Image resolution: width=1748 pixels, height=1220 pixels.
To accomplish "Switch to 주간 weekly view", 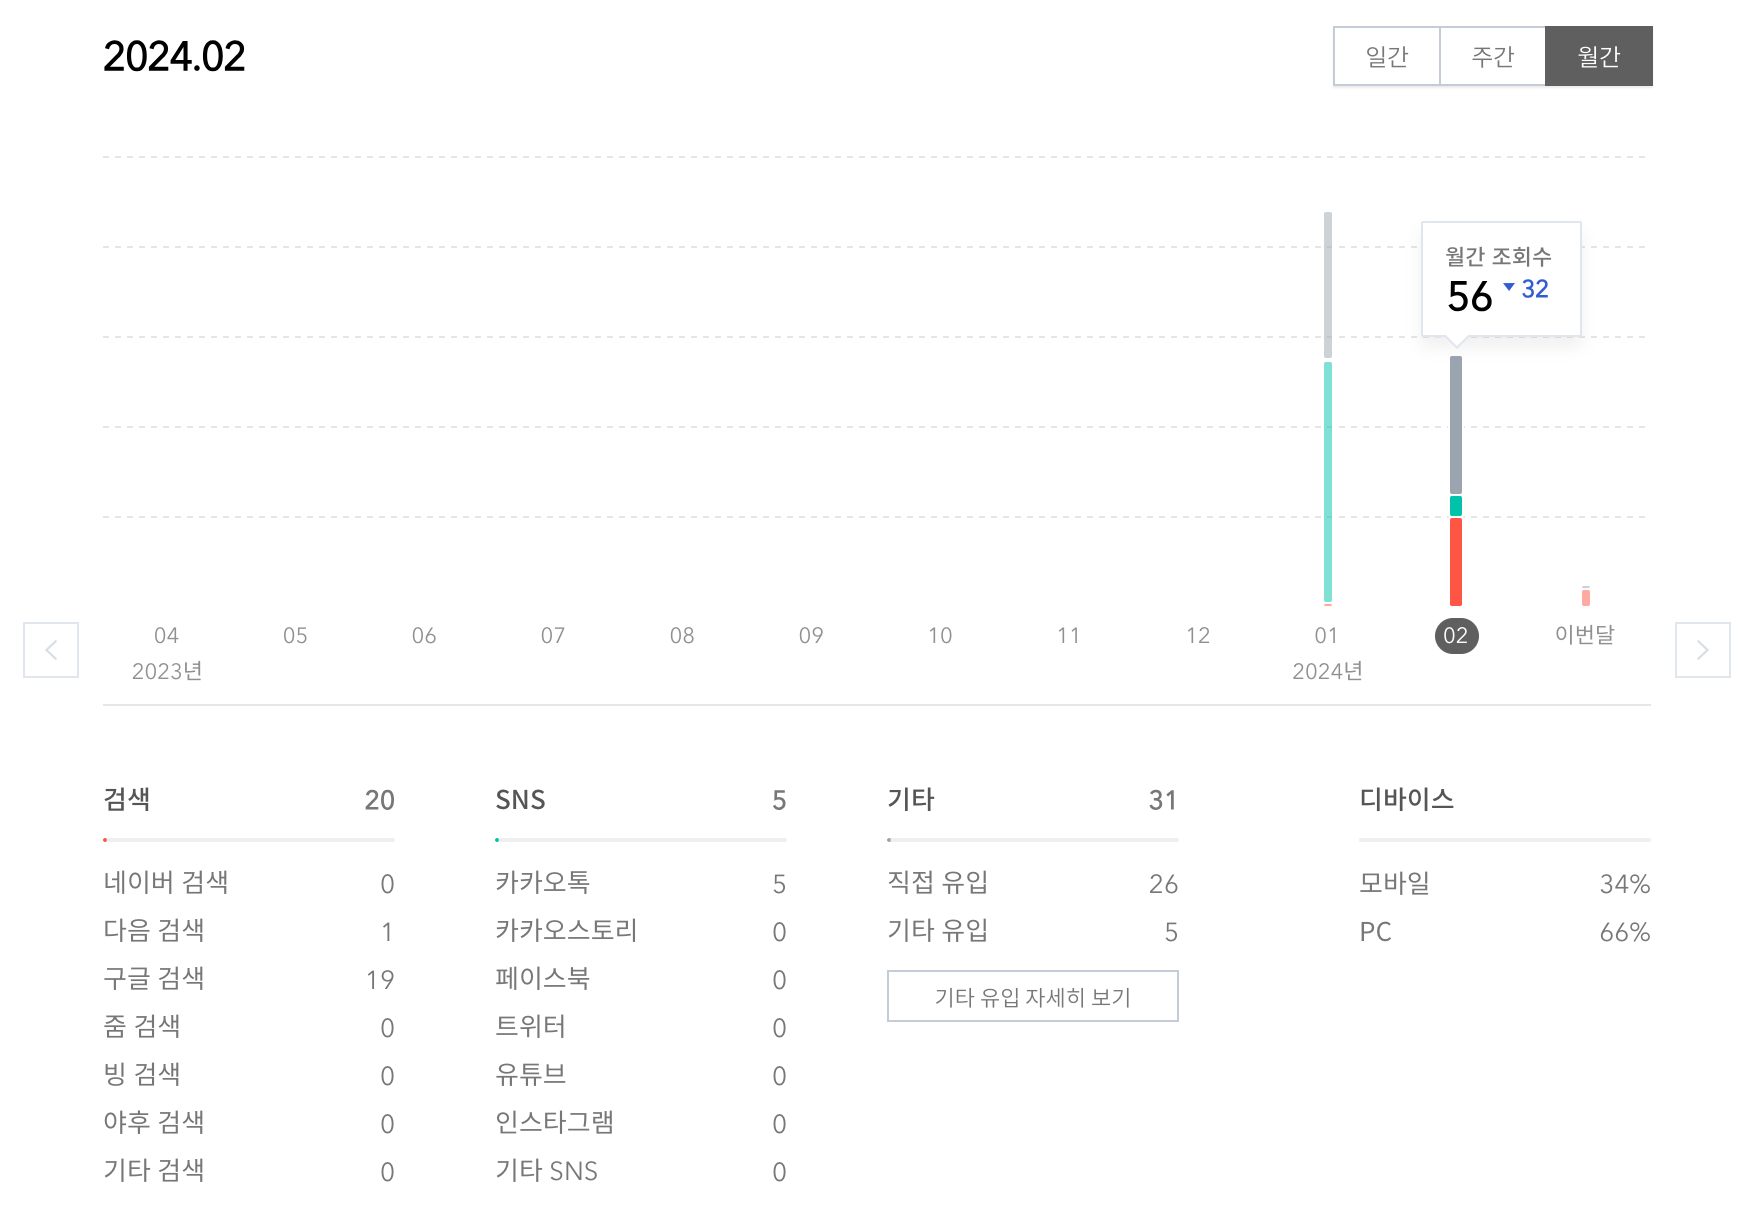I will (1492, 56).
